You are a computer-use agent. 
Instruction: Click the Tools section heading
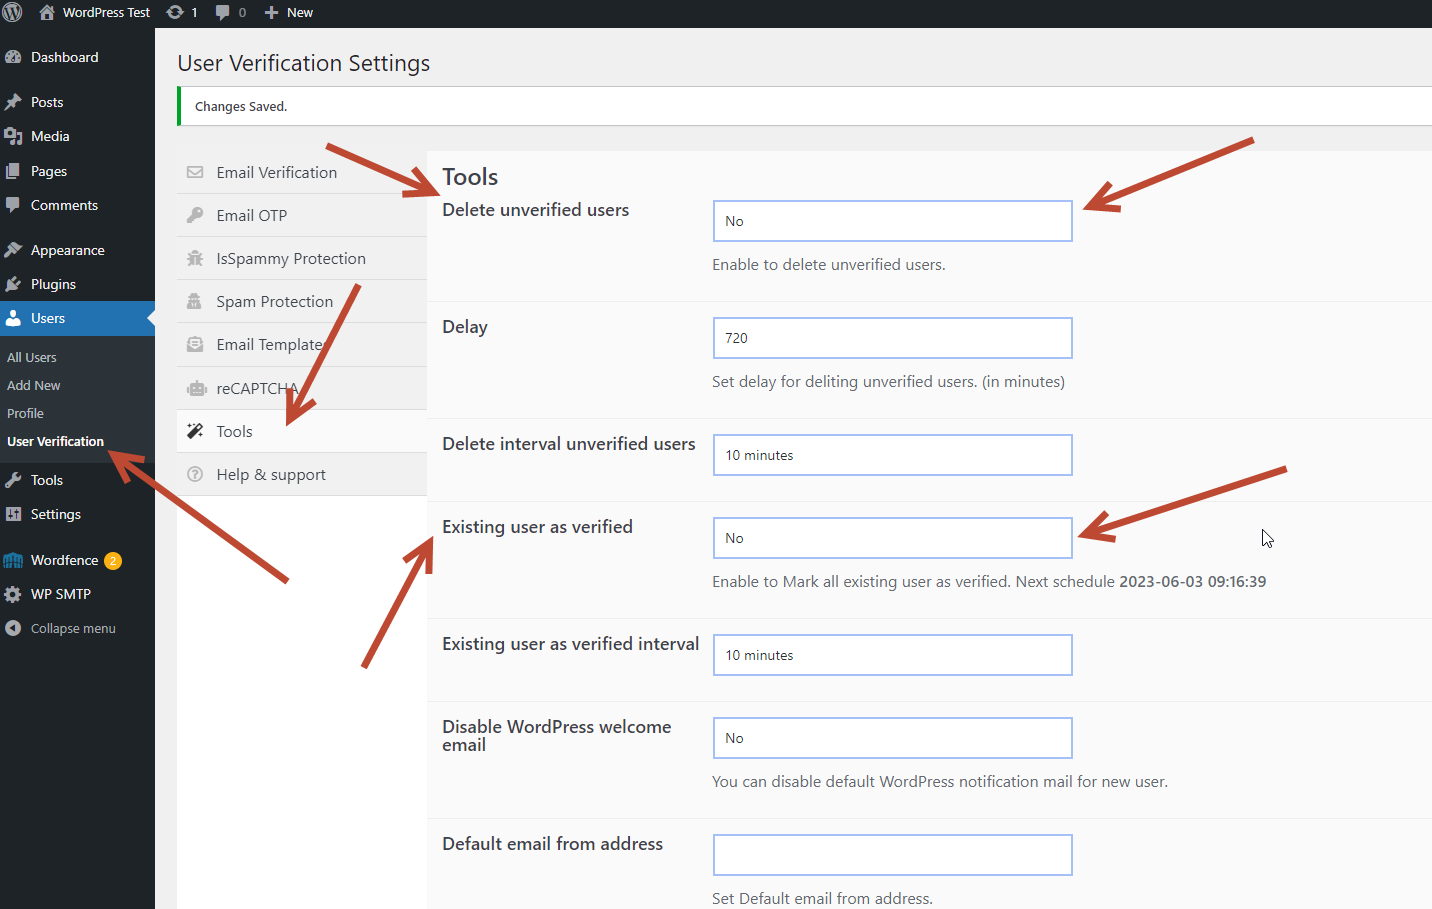pos(470,177)
